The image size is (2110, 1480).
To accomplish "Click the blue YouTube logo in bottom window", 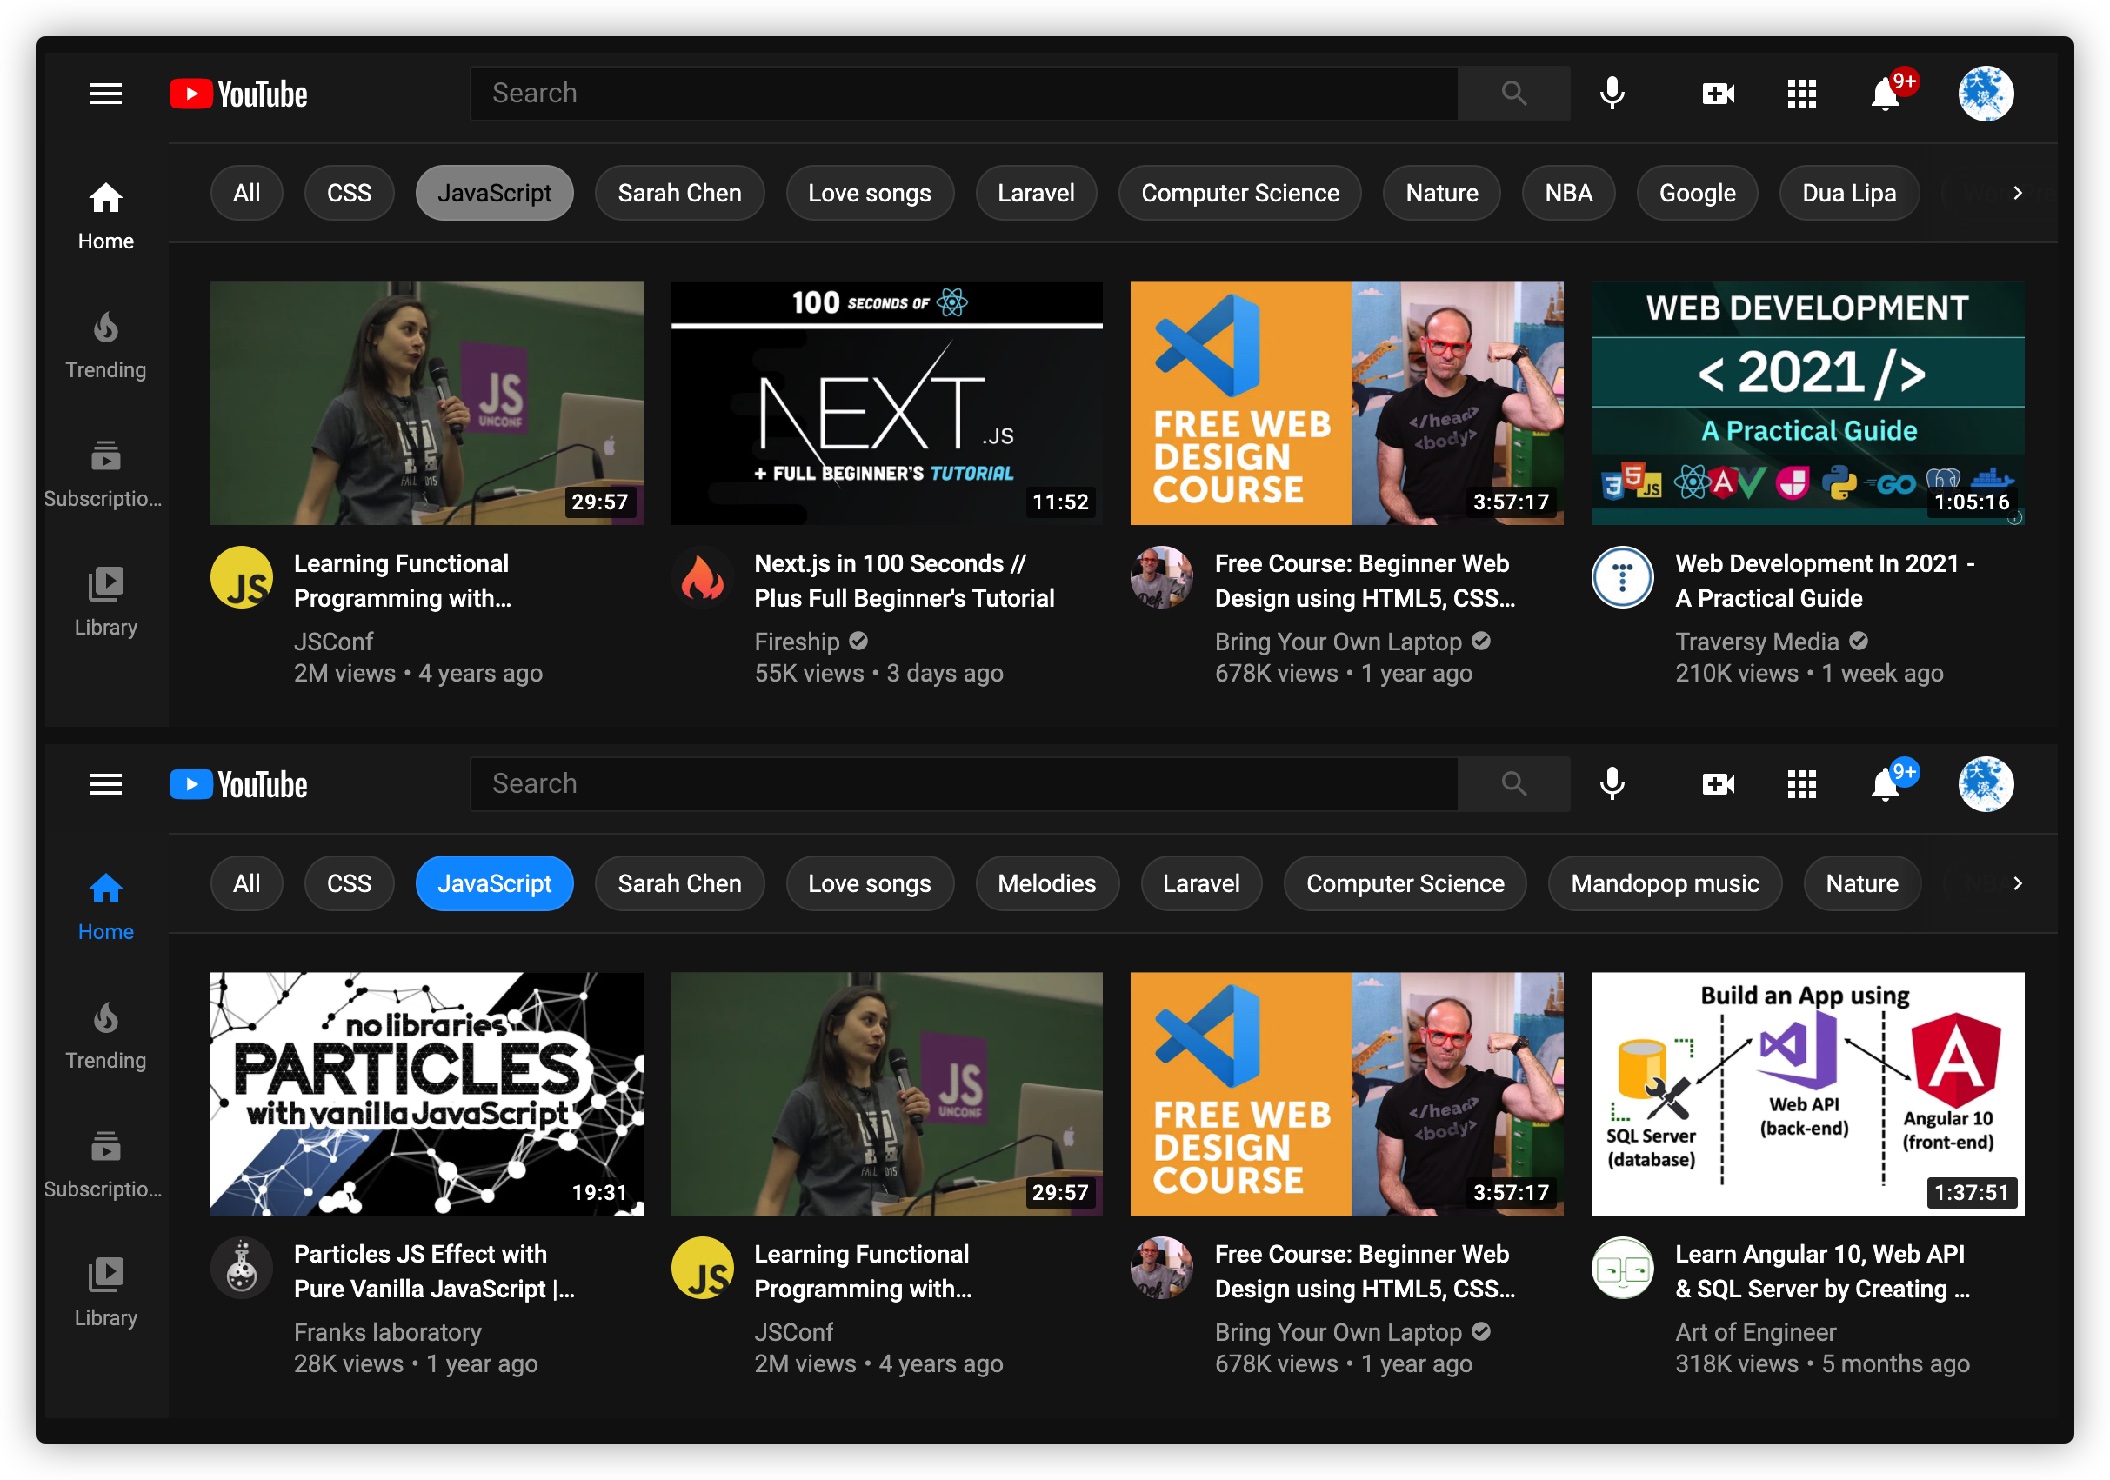I will click(238, 784).
